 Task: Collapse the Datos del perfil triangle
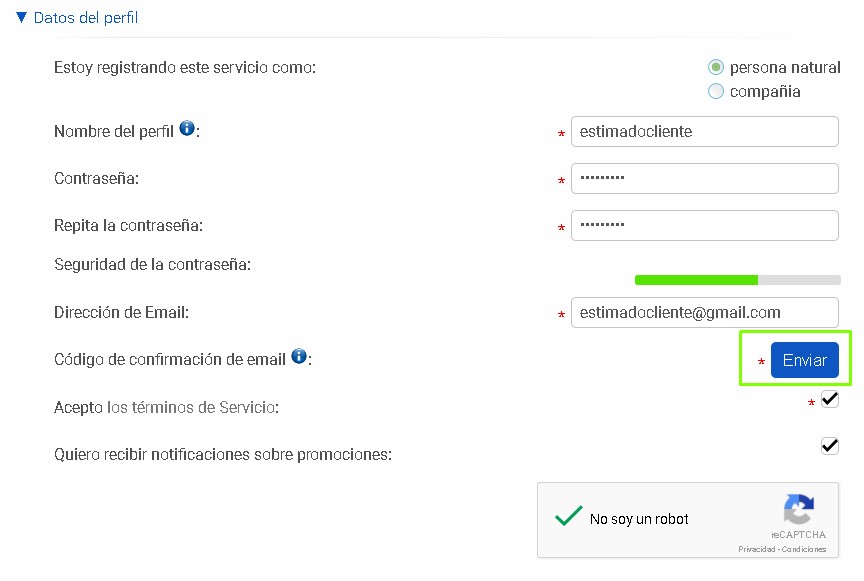coord(21,17)
